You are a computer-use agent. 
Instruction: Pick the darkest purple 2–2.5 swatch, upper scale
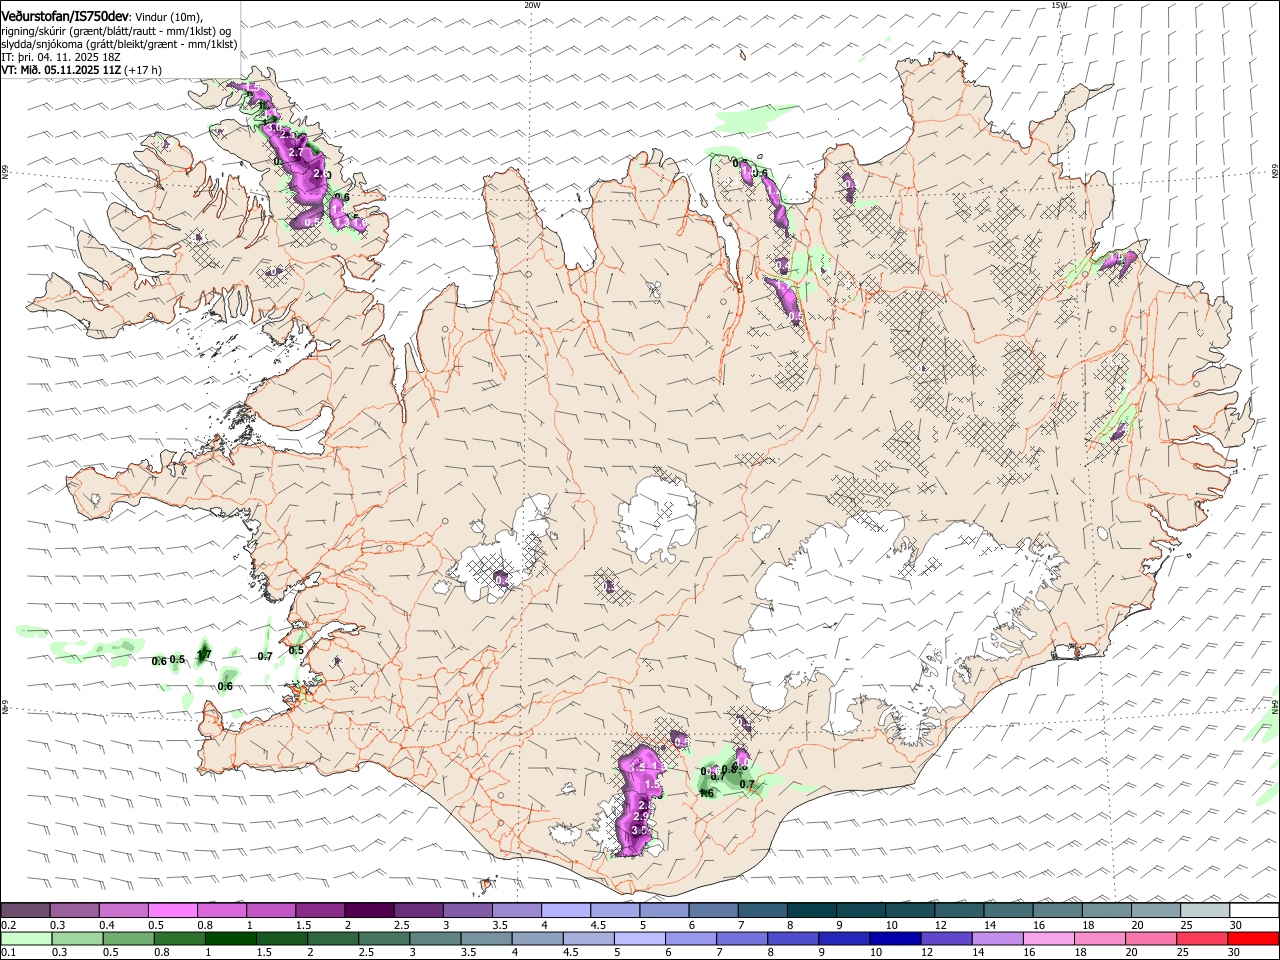pos(369,911)
